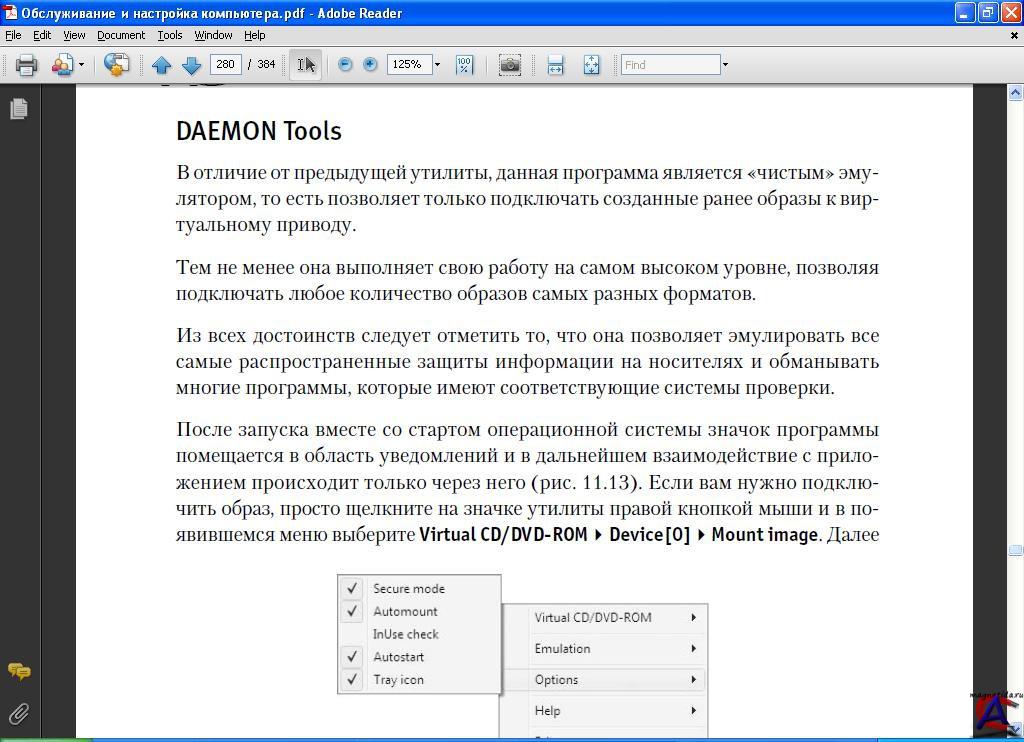Open the Comments panel in sidebar
This screenshot has width=1024, height=742.
pyautogui.click(x=18, y=671)
